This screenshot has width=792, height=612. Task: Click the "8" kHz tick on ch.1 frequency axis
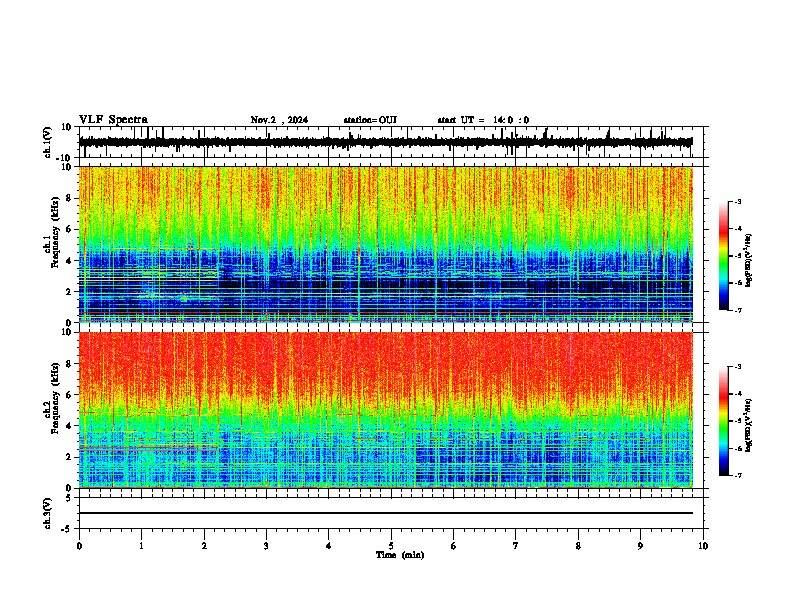[x=71, y=198]
